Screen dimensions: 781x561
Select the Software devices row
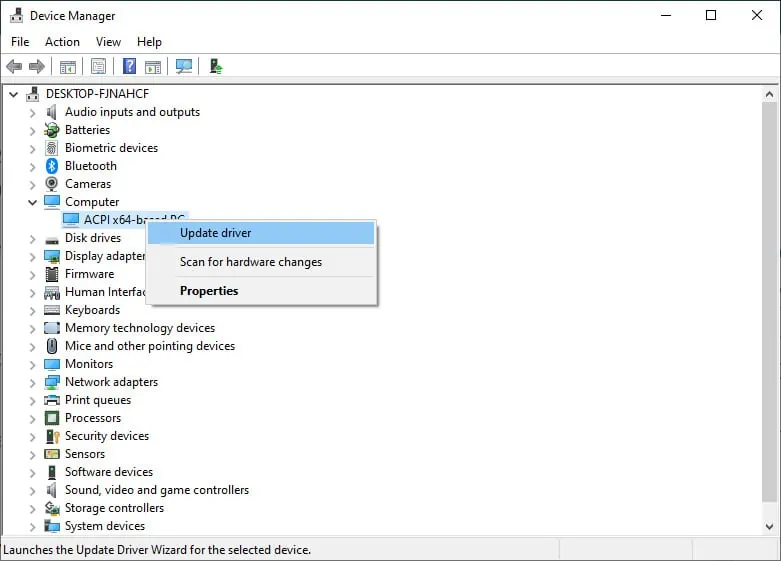pyautogui.click(x=109, y=472)
